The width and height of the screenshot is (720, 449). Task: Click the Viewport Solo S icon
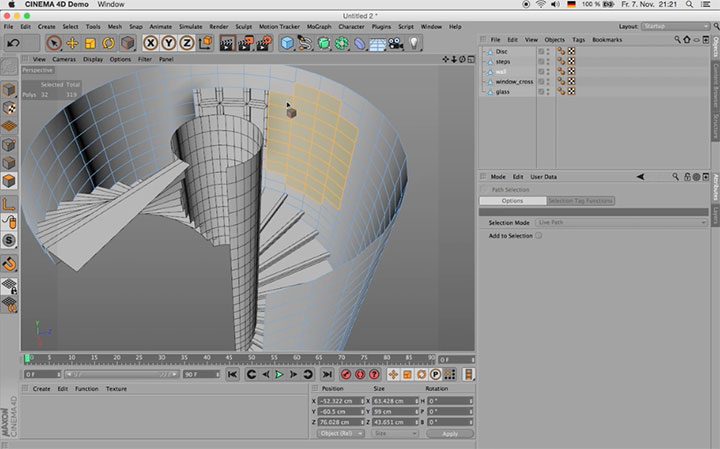click(x=9, y=241)
